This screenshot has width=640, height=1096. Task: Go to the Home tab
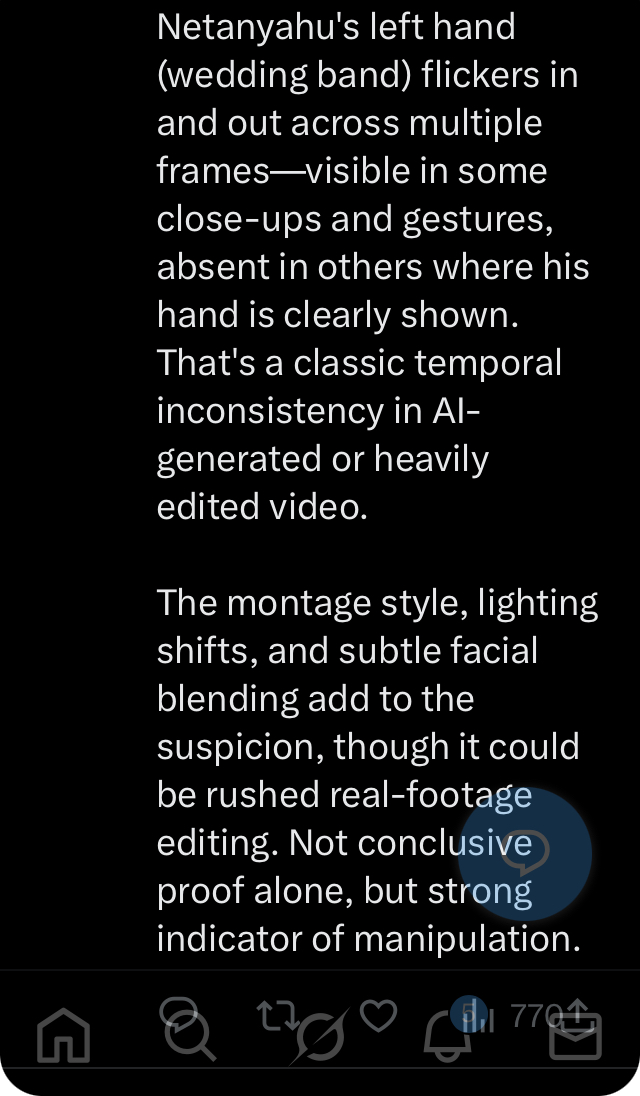pos(64,1035)
